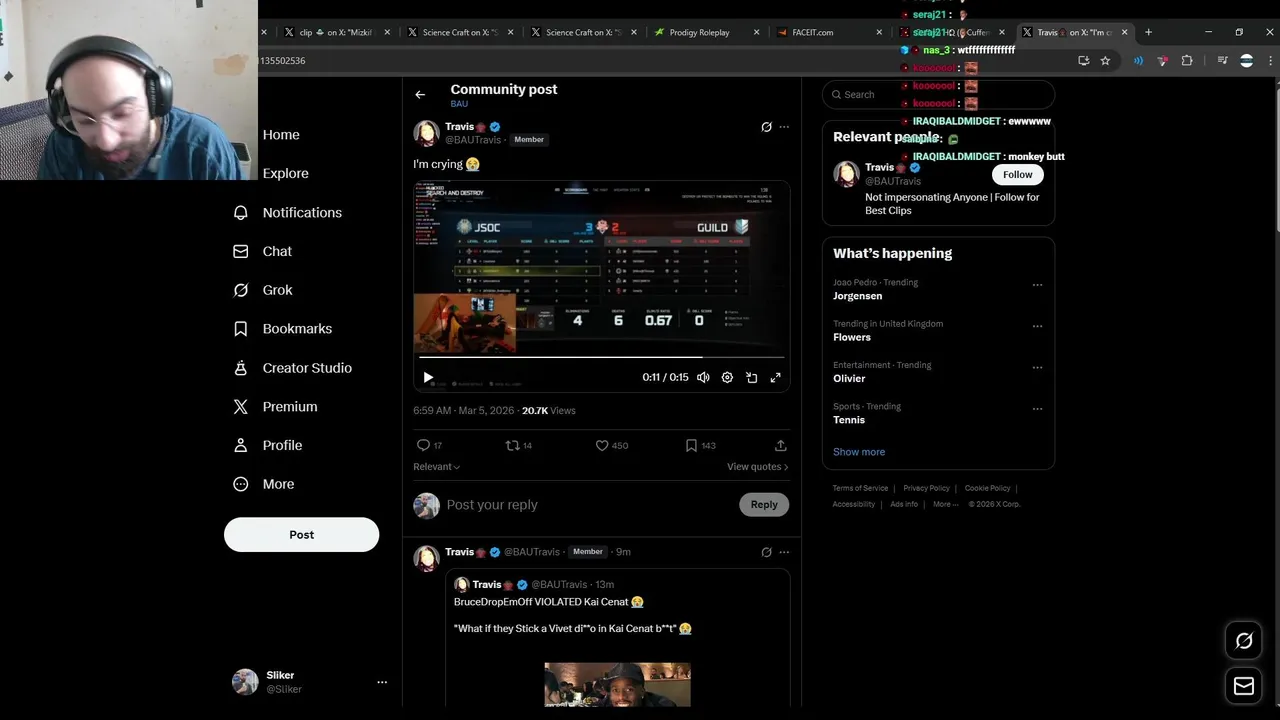Open browser extensions puzzle icon
Image resolution: width=1280 pixels, height=720 pixels.
pyautogui.click(x=1187, y=61)
